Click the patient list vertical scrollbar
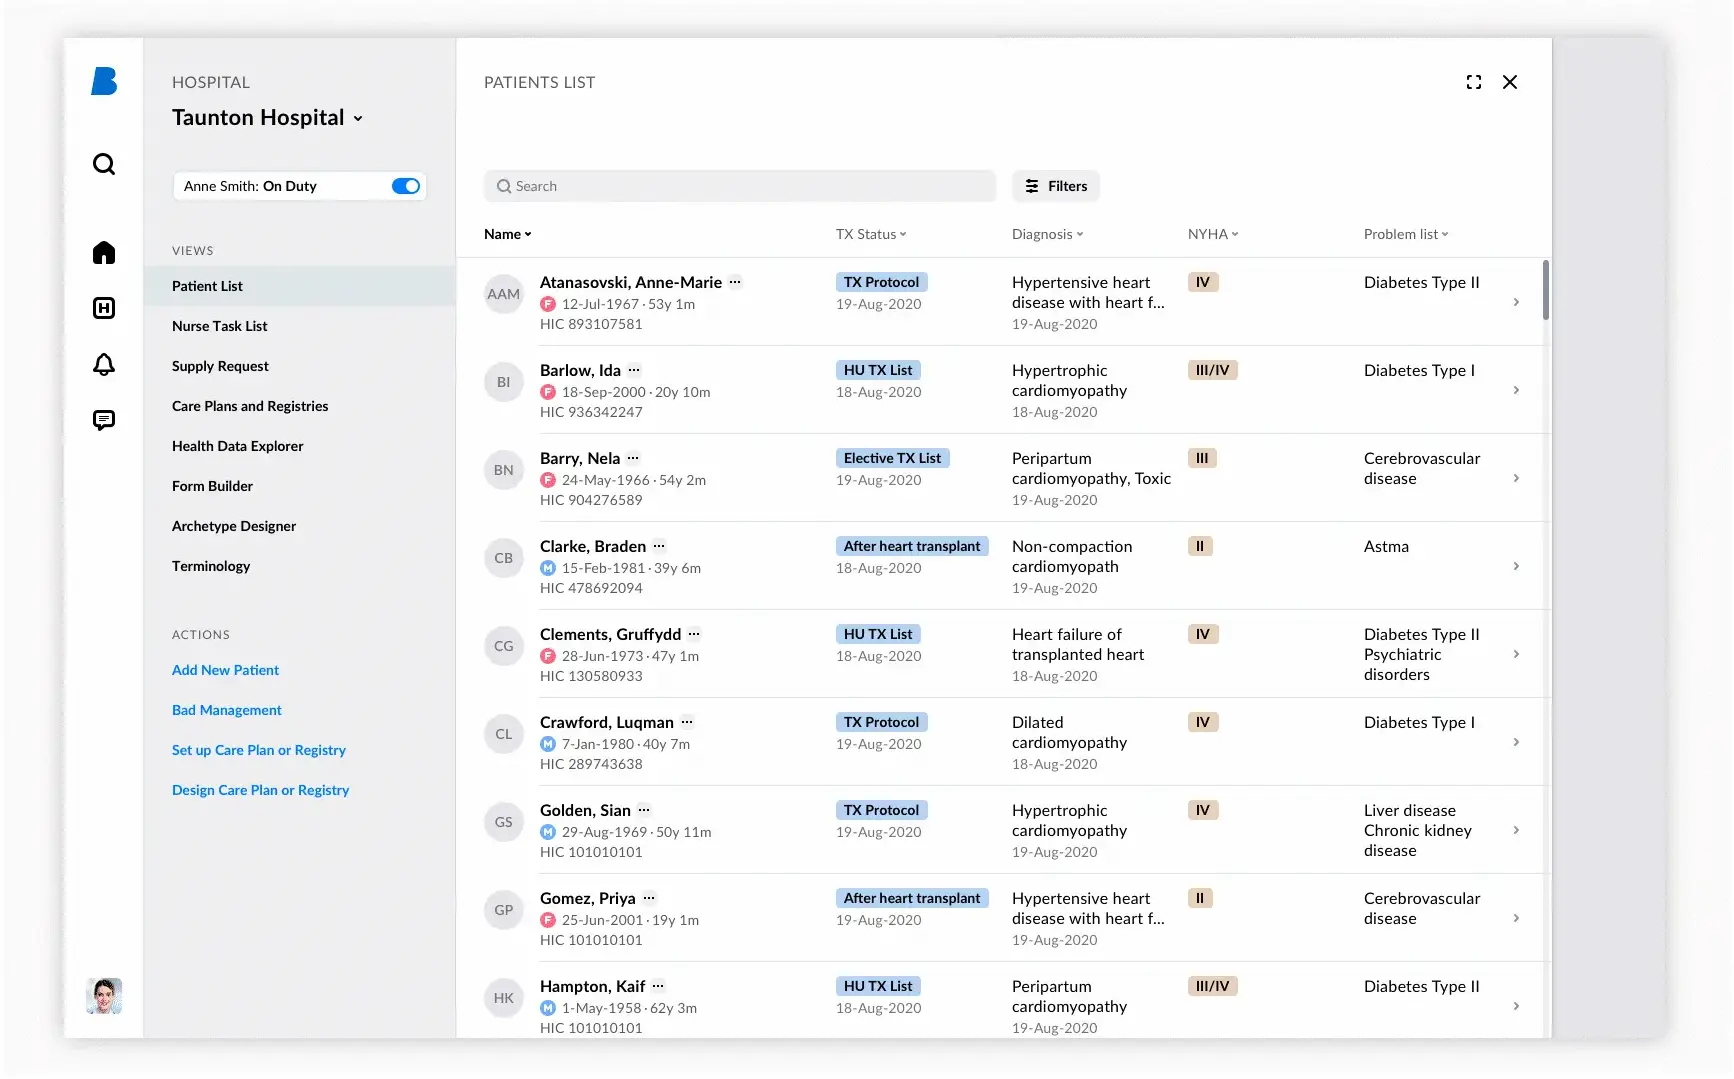Screen dimensions: 1734x1079 point(1546,290)
